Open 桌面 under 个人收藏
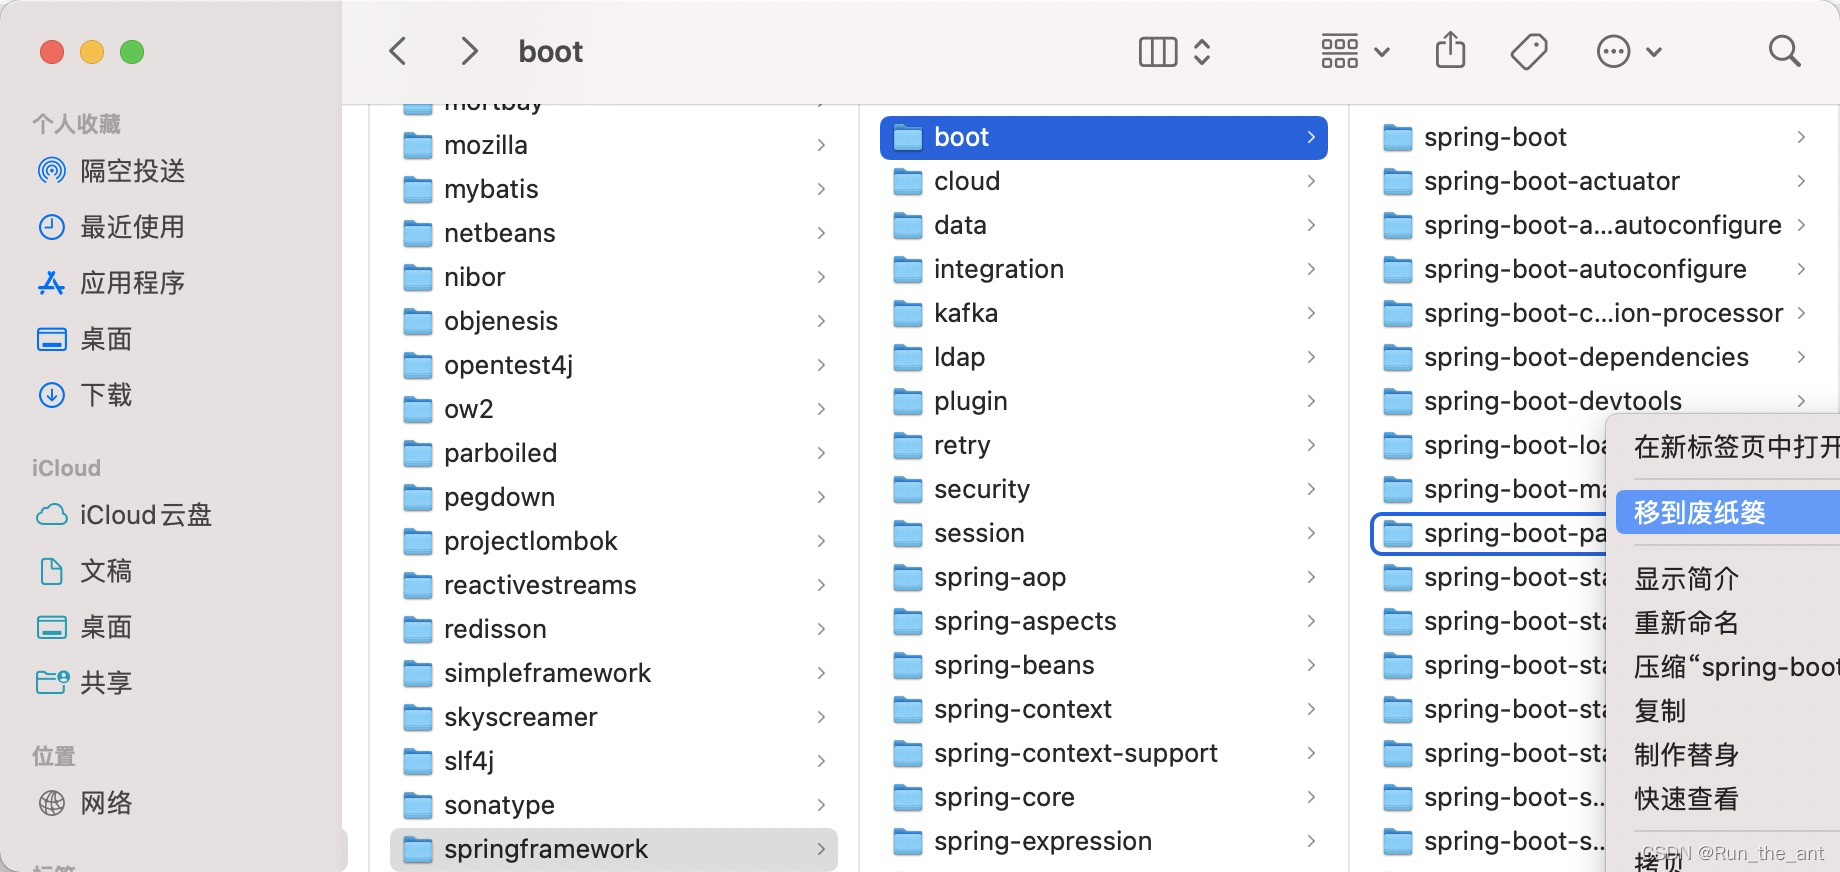The width and height of the screenshot is (1840, 872). (x=84, y=339)
